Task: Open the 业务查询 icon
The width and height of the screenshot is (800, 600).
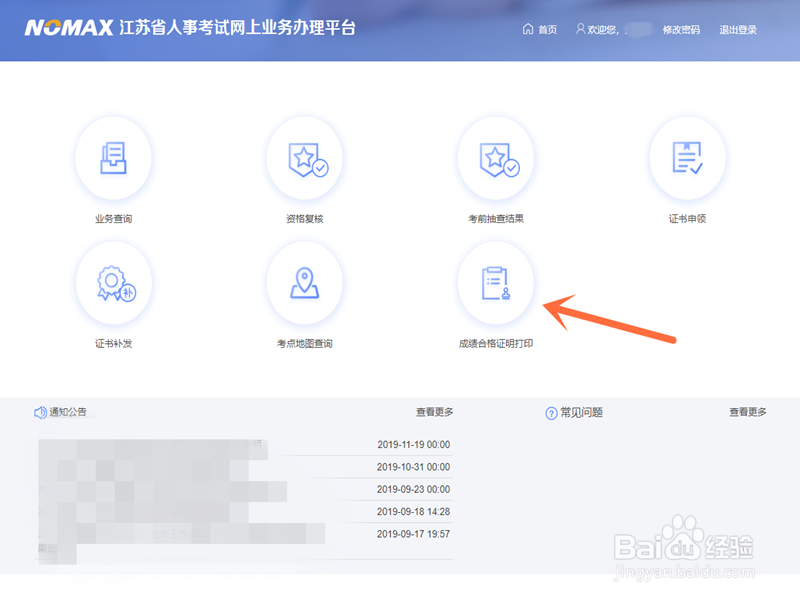Action: point(113,158)
